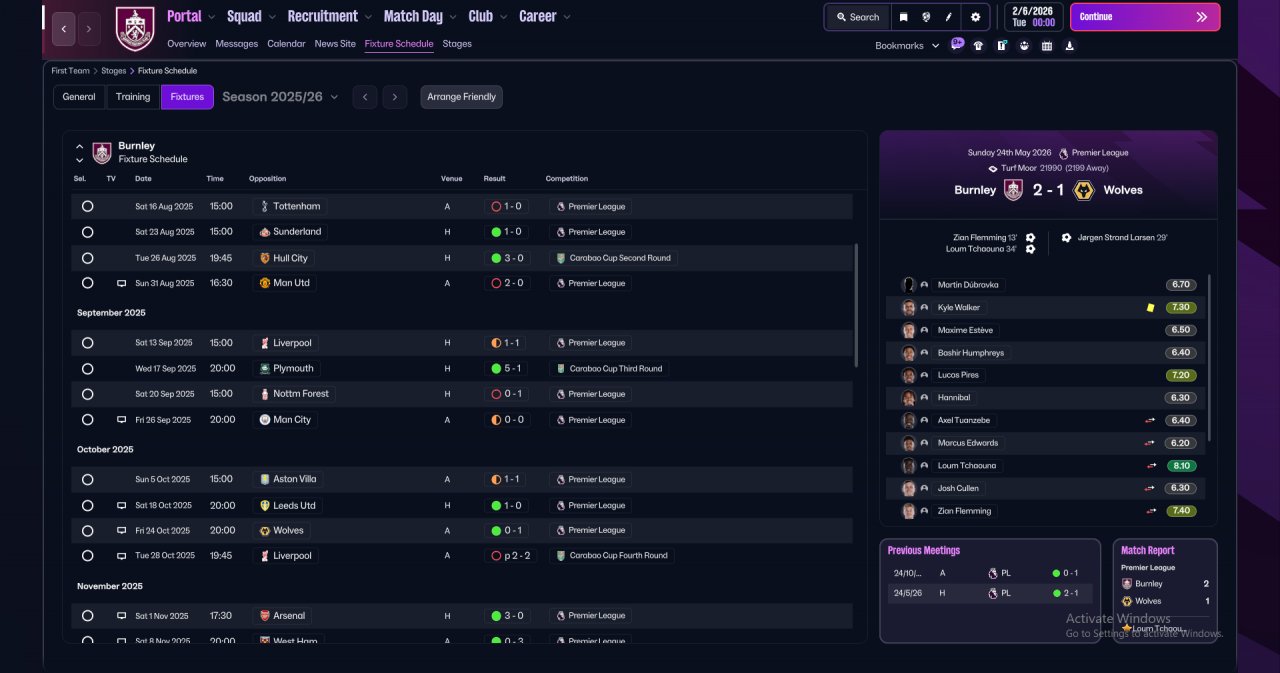Image resolution: width=1280 pixels, height=673 pixels.
Task: Expand the Career menu dropdown
Action: pos(567,17)
